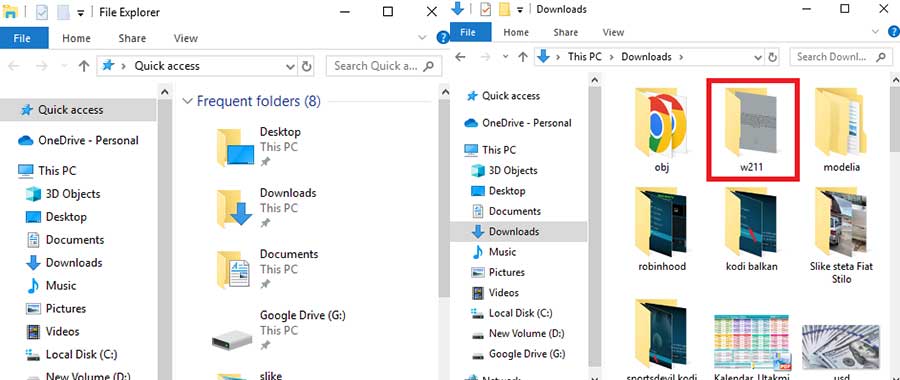Open the Home tab in Downloads window
This screenshot has height=380, width=900.
[516, 32]
